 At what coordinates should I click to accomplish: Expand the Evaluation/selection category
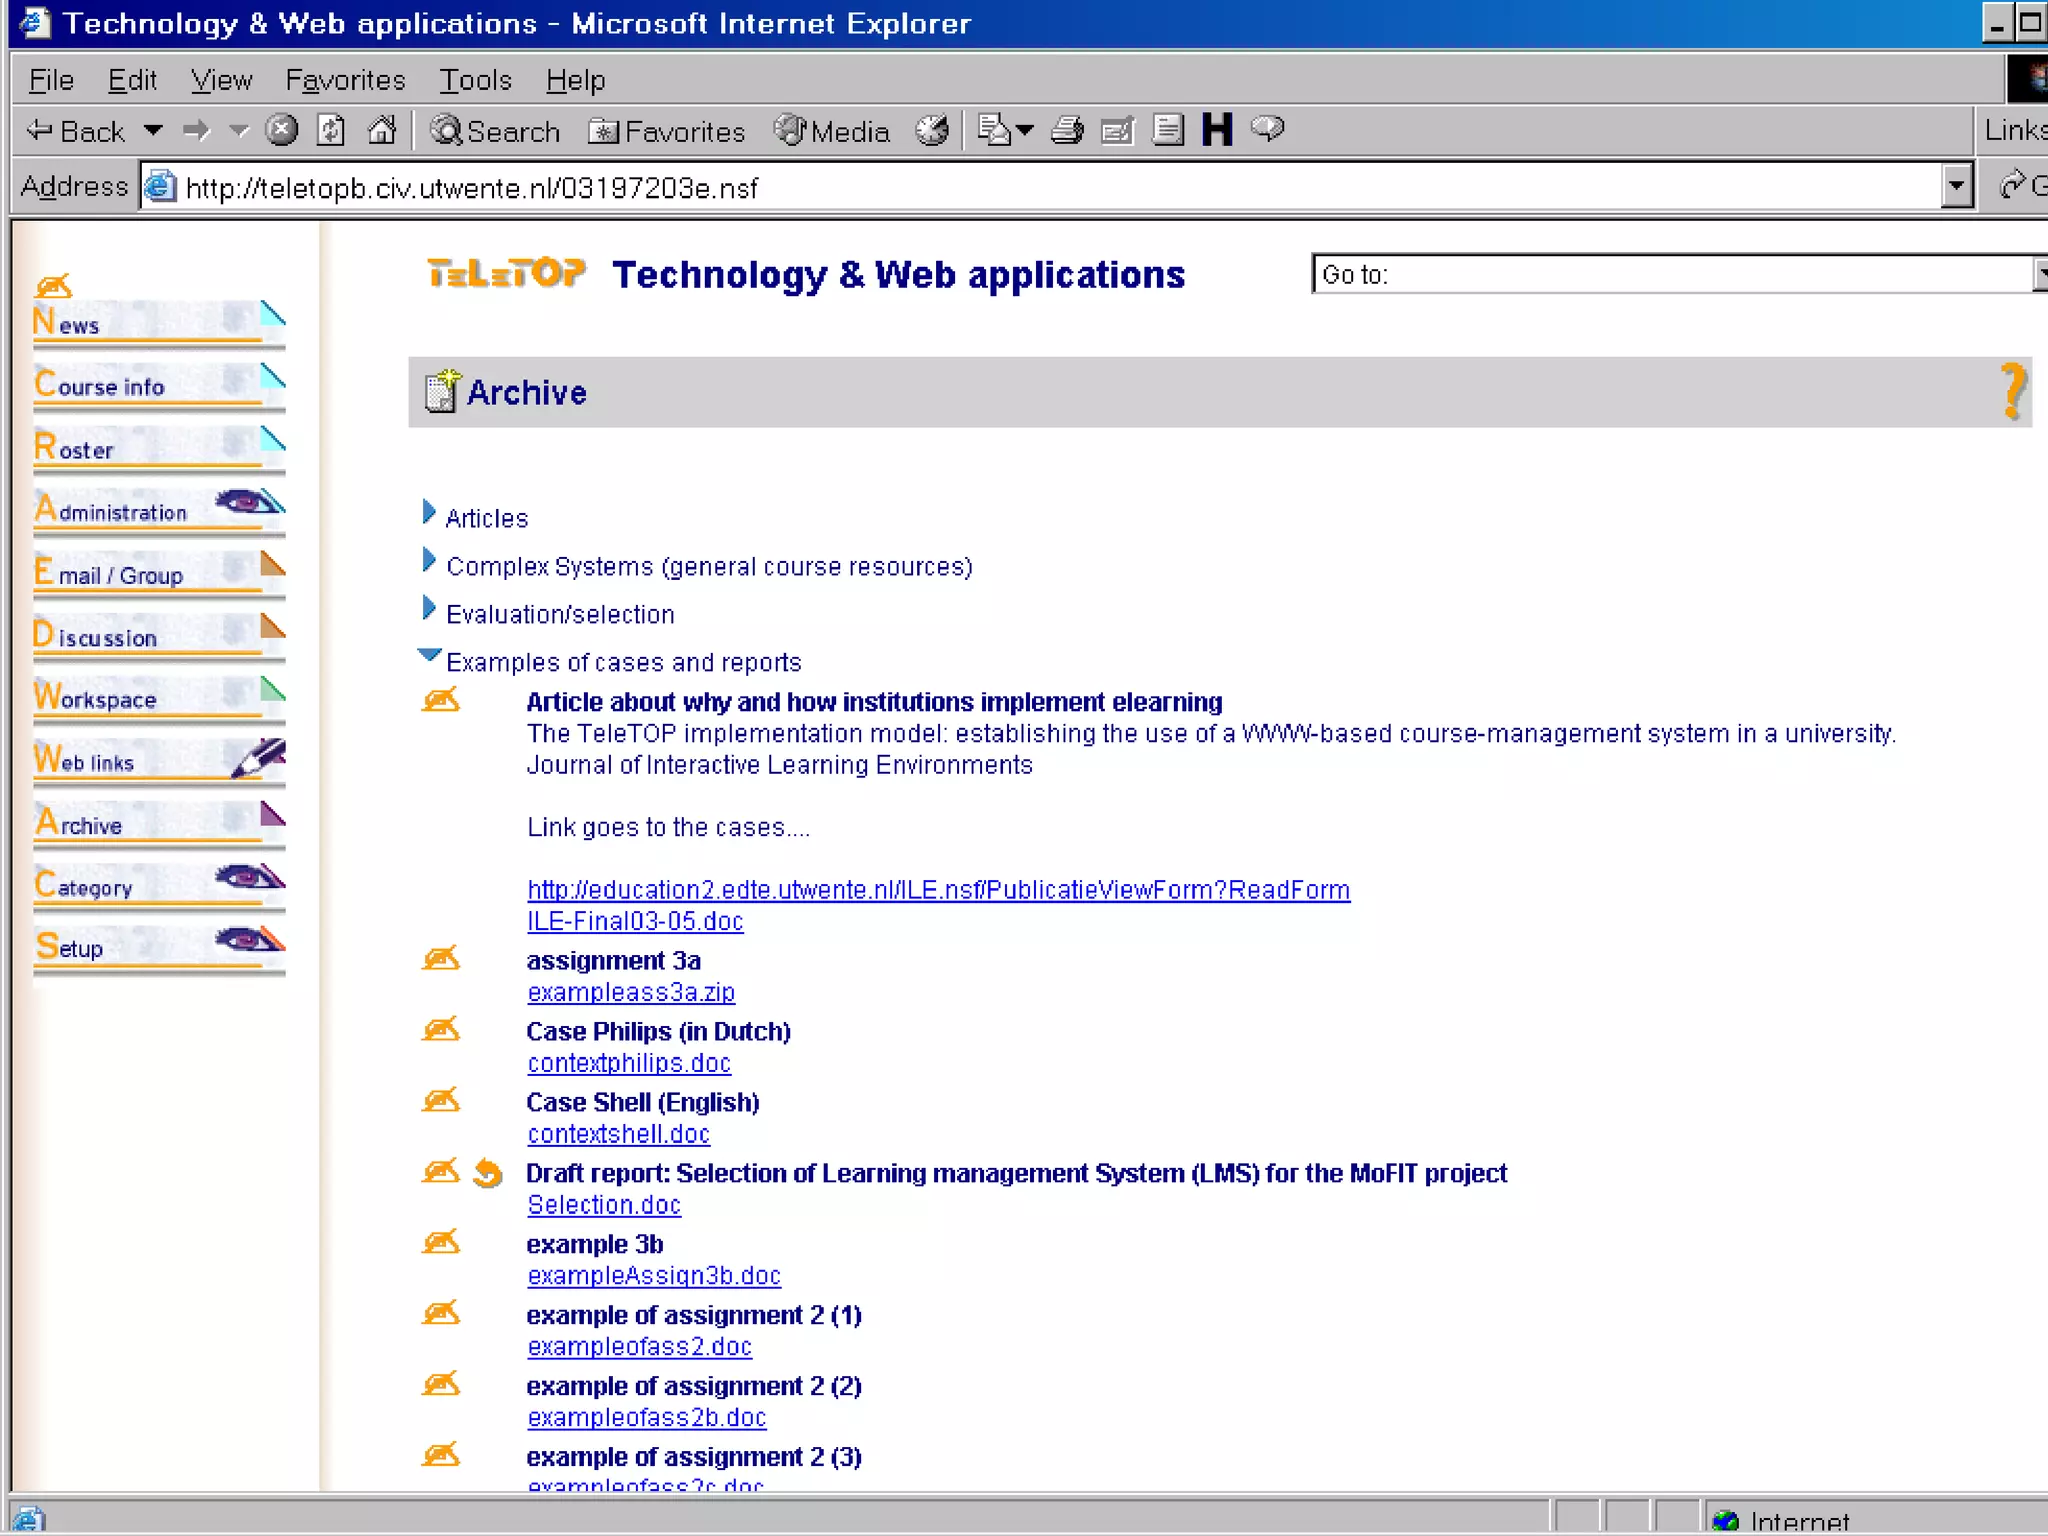coord(429,608)
